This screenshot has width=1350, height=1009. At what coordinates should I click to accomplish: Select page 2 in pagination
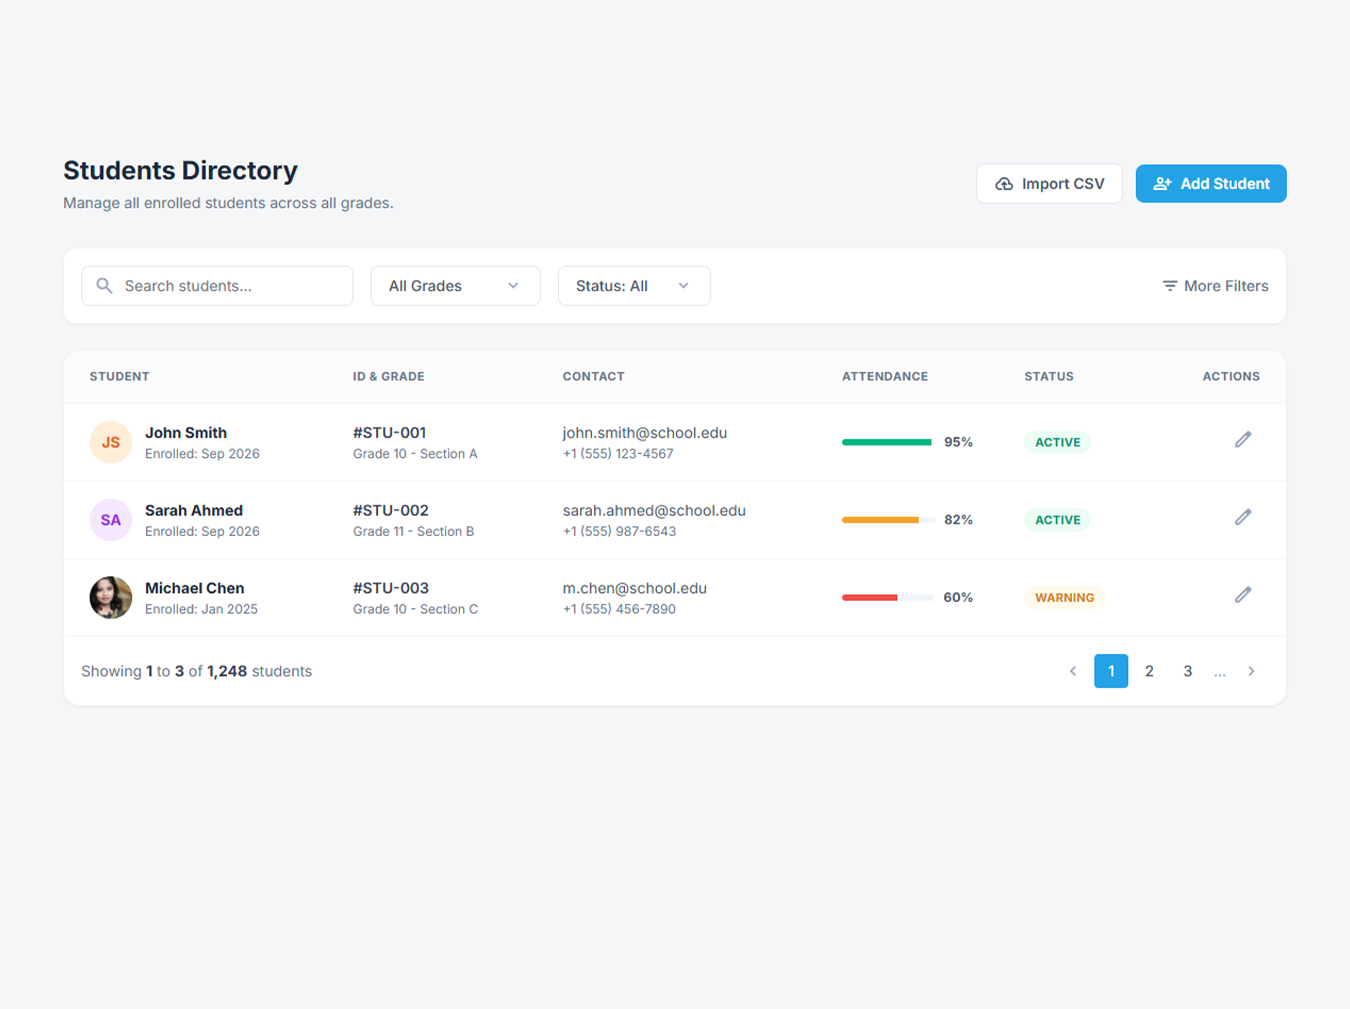coord(1149,671)
